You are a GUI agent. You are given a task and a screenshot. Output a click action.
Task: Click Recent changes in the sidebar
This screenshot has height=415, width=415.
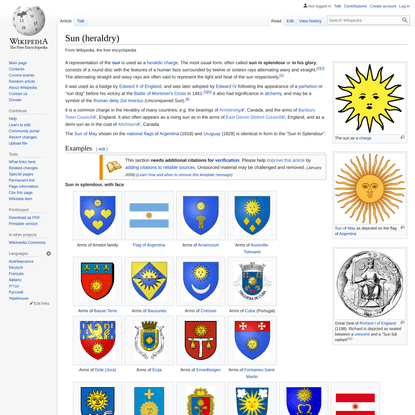(23, 137)
